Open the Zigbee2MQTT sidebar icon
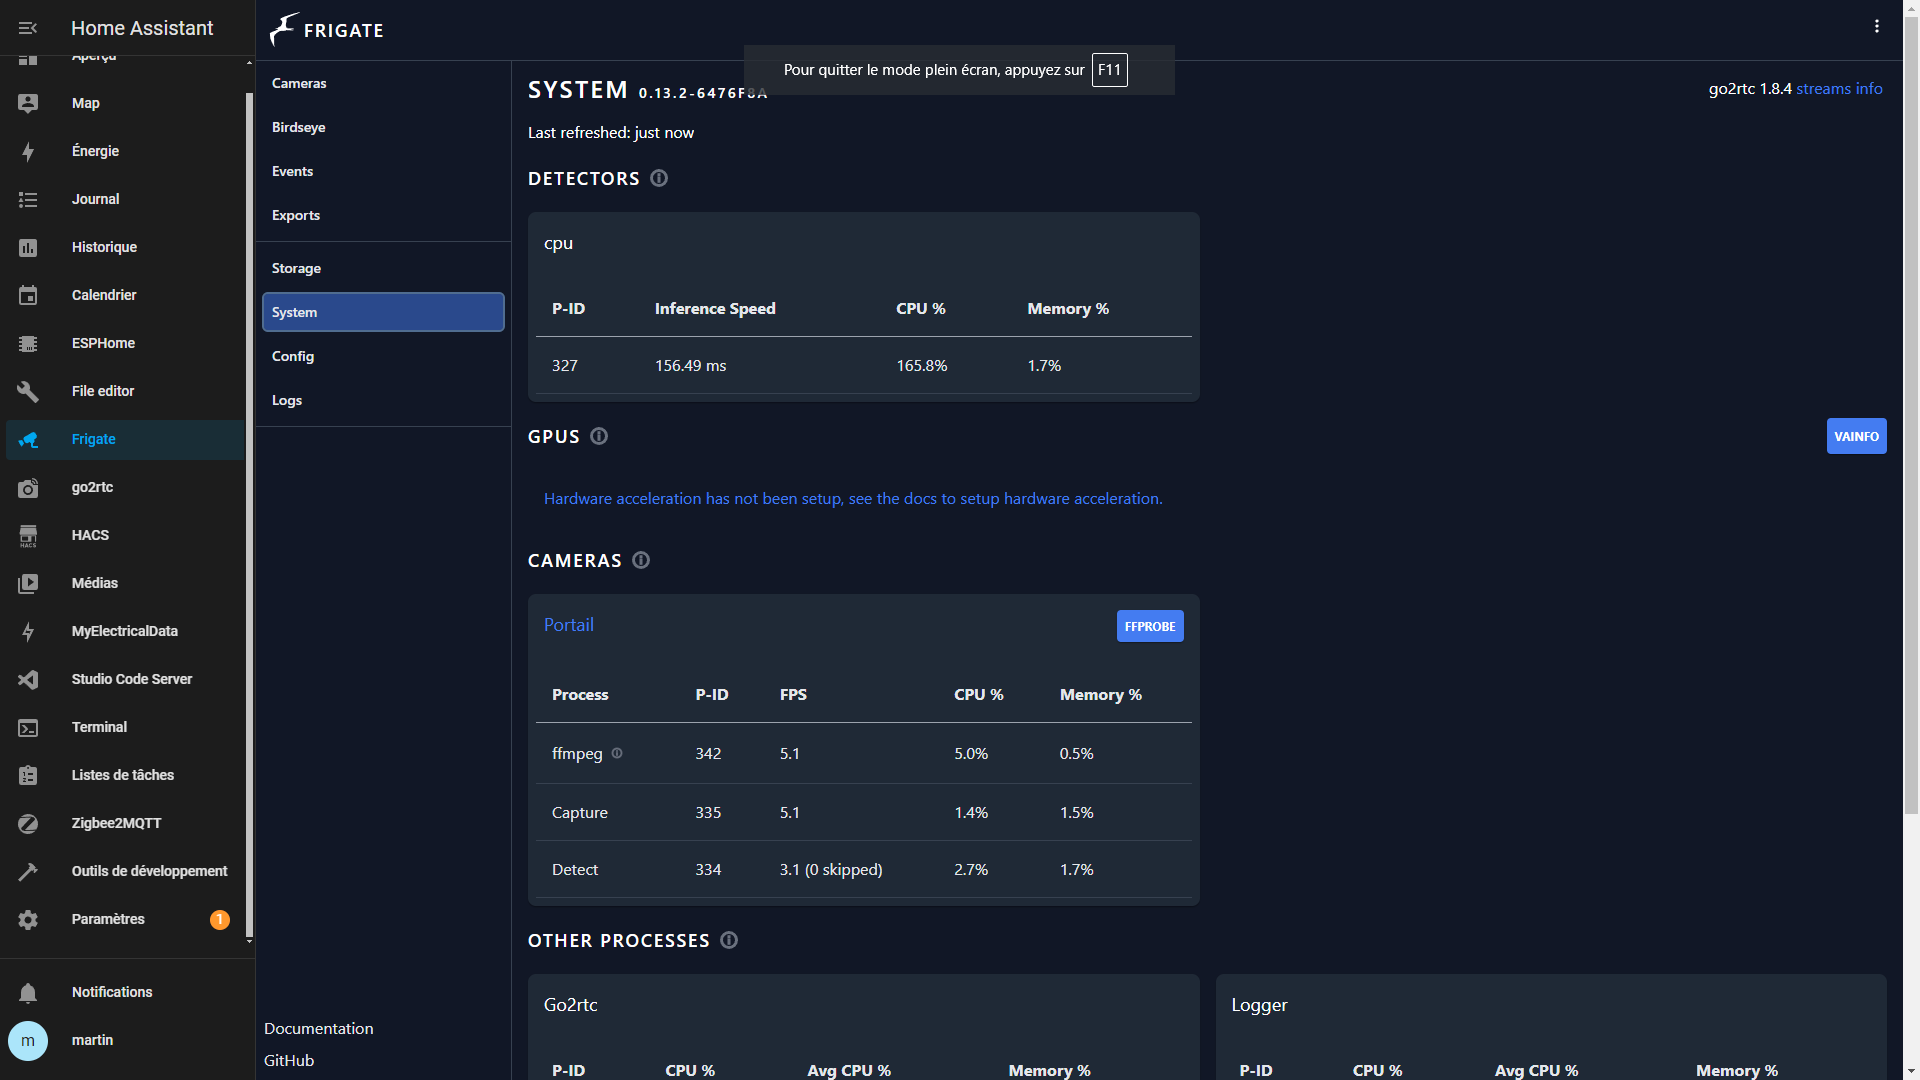The image size is (1920, 1080). tap(28, 823)
